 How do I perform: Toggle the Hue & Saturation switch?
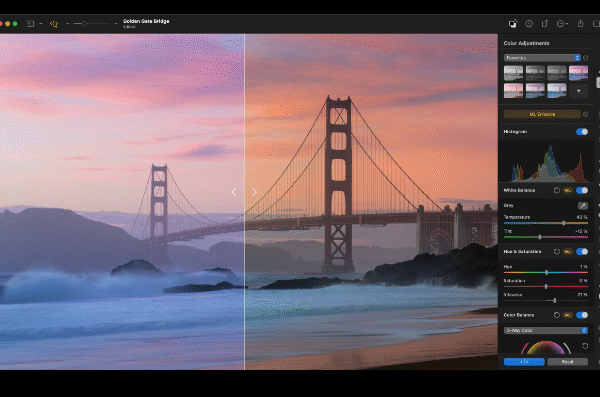coord(582,252)
